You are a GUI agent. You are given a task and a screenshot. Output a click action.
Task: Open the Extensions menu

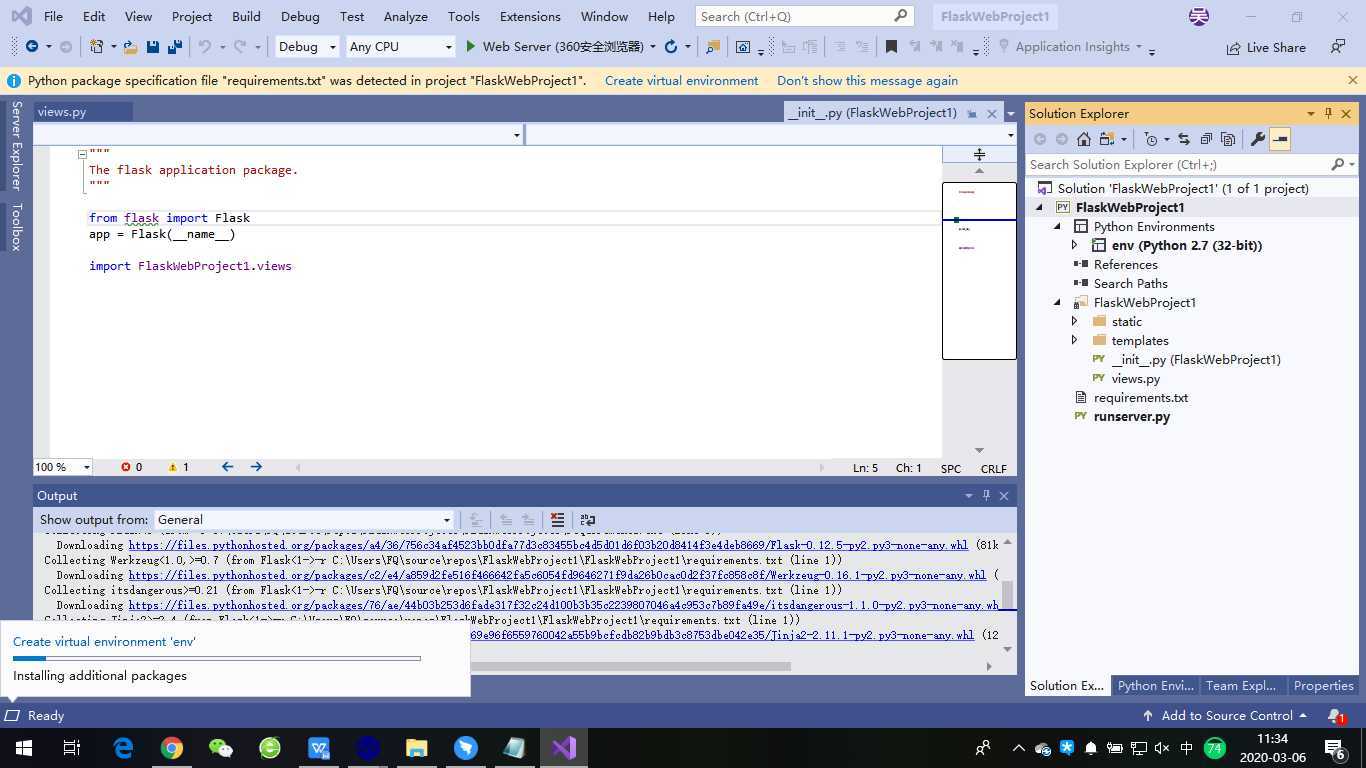click(x=530, y=17)
